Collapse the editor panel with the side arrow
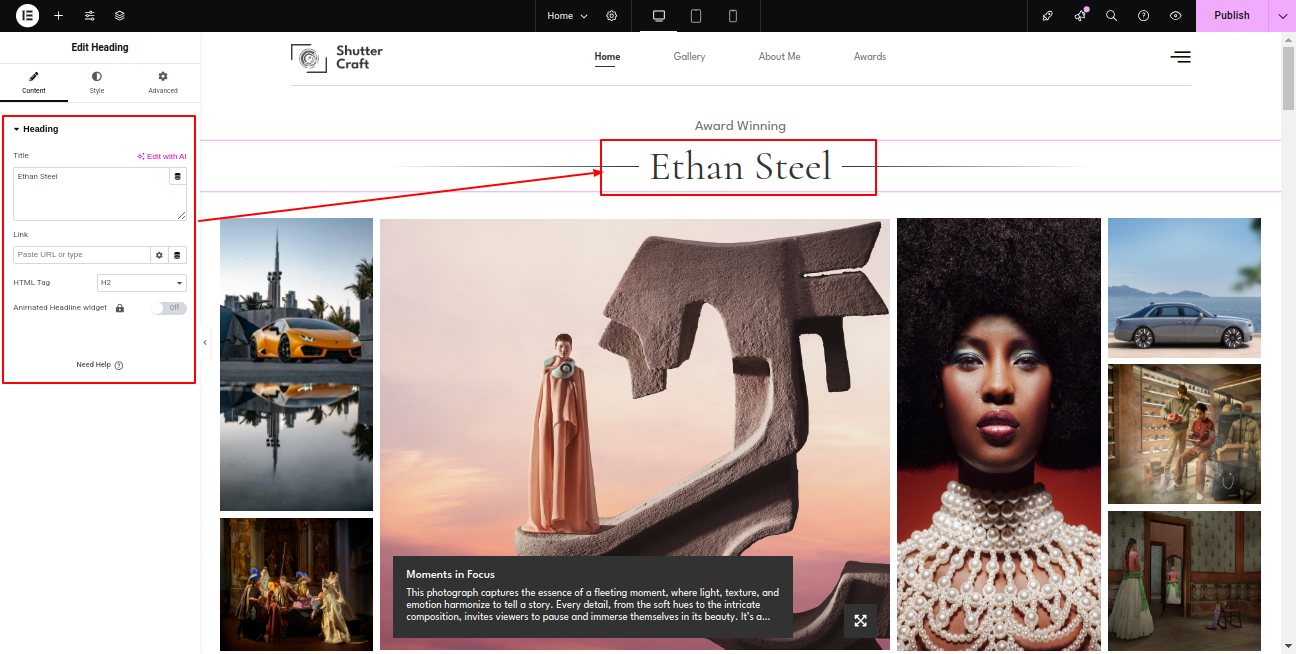 (205, 342)
